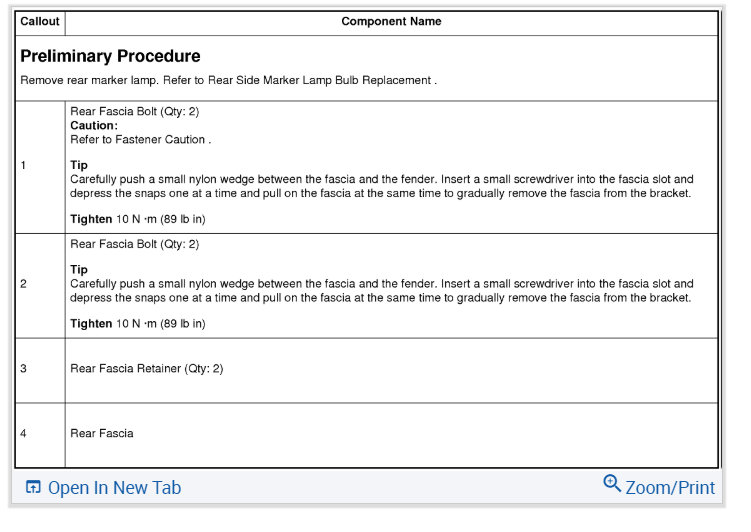Image resolution: width=751 pixels, height=532 pixels.
Task: Click callout number 3 cell
Action: [x=24, y=369]
